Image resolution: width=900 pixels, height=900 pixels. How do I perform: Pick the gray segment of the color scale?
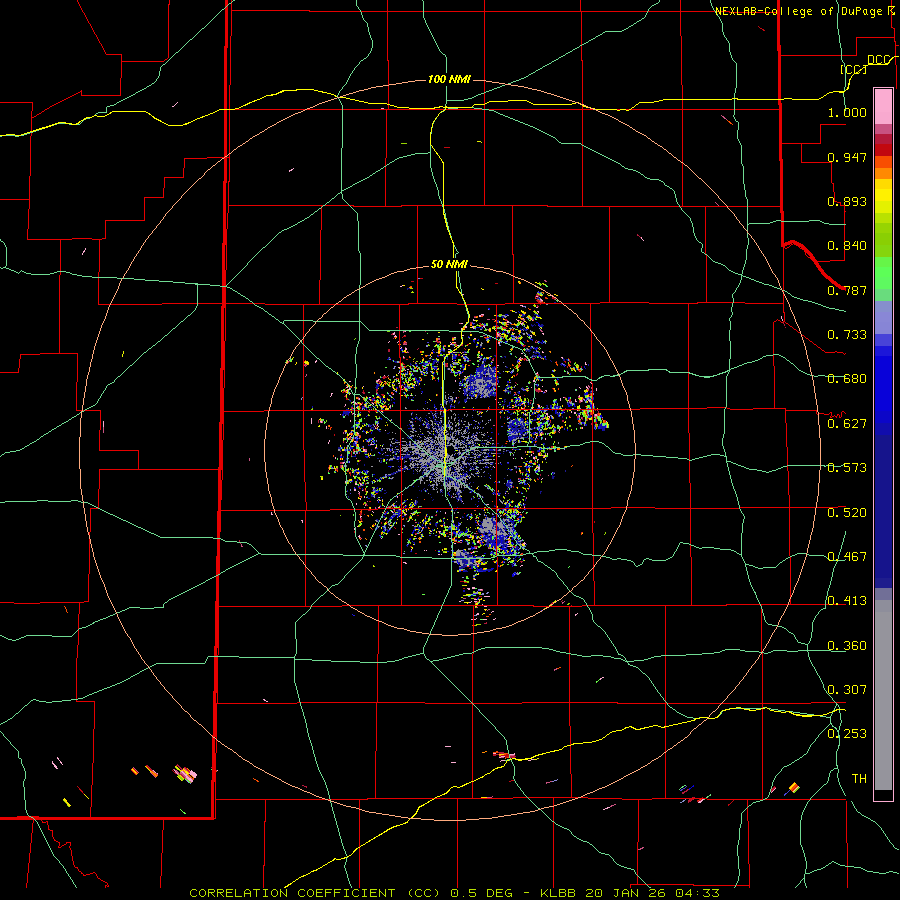883,695
